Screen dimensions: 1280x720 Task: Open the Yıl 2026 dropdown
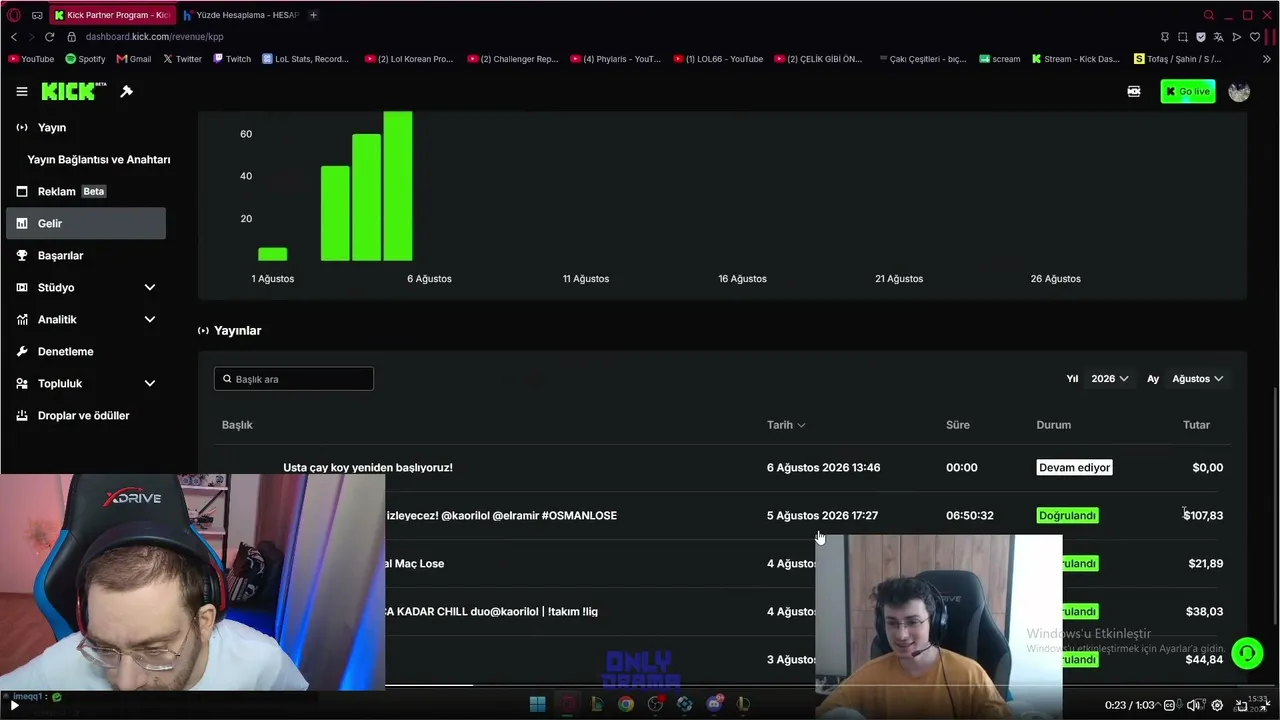(x=1110, y=379)
